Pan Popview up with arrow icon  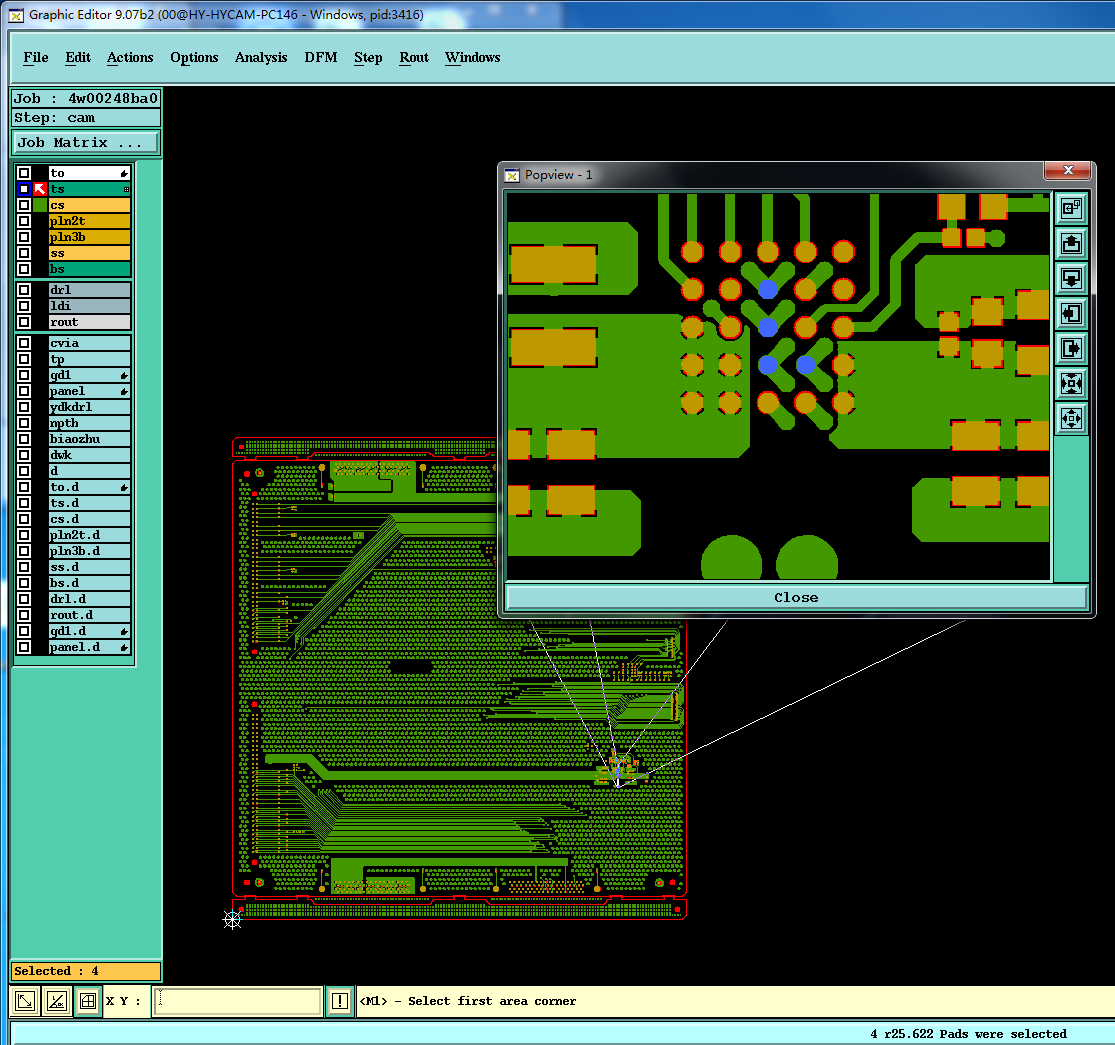tap(1072, 243)
